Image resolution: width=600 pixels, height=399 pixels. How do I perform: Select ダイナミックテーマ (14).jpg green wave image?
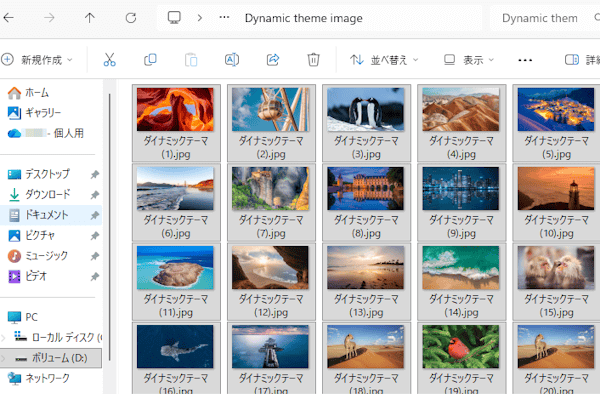[461, 282]
